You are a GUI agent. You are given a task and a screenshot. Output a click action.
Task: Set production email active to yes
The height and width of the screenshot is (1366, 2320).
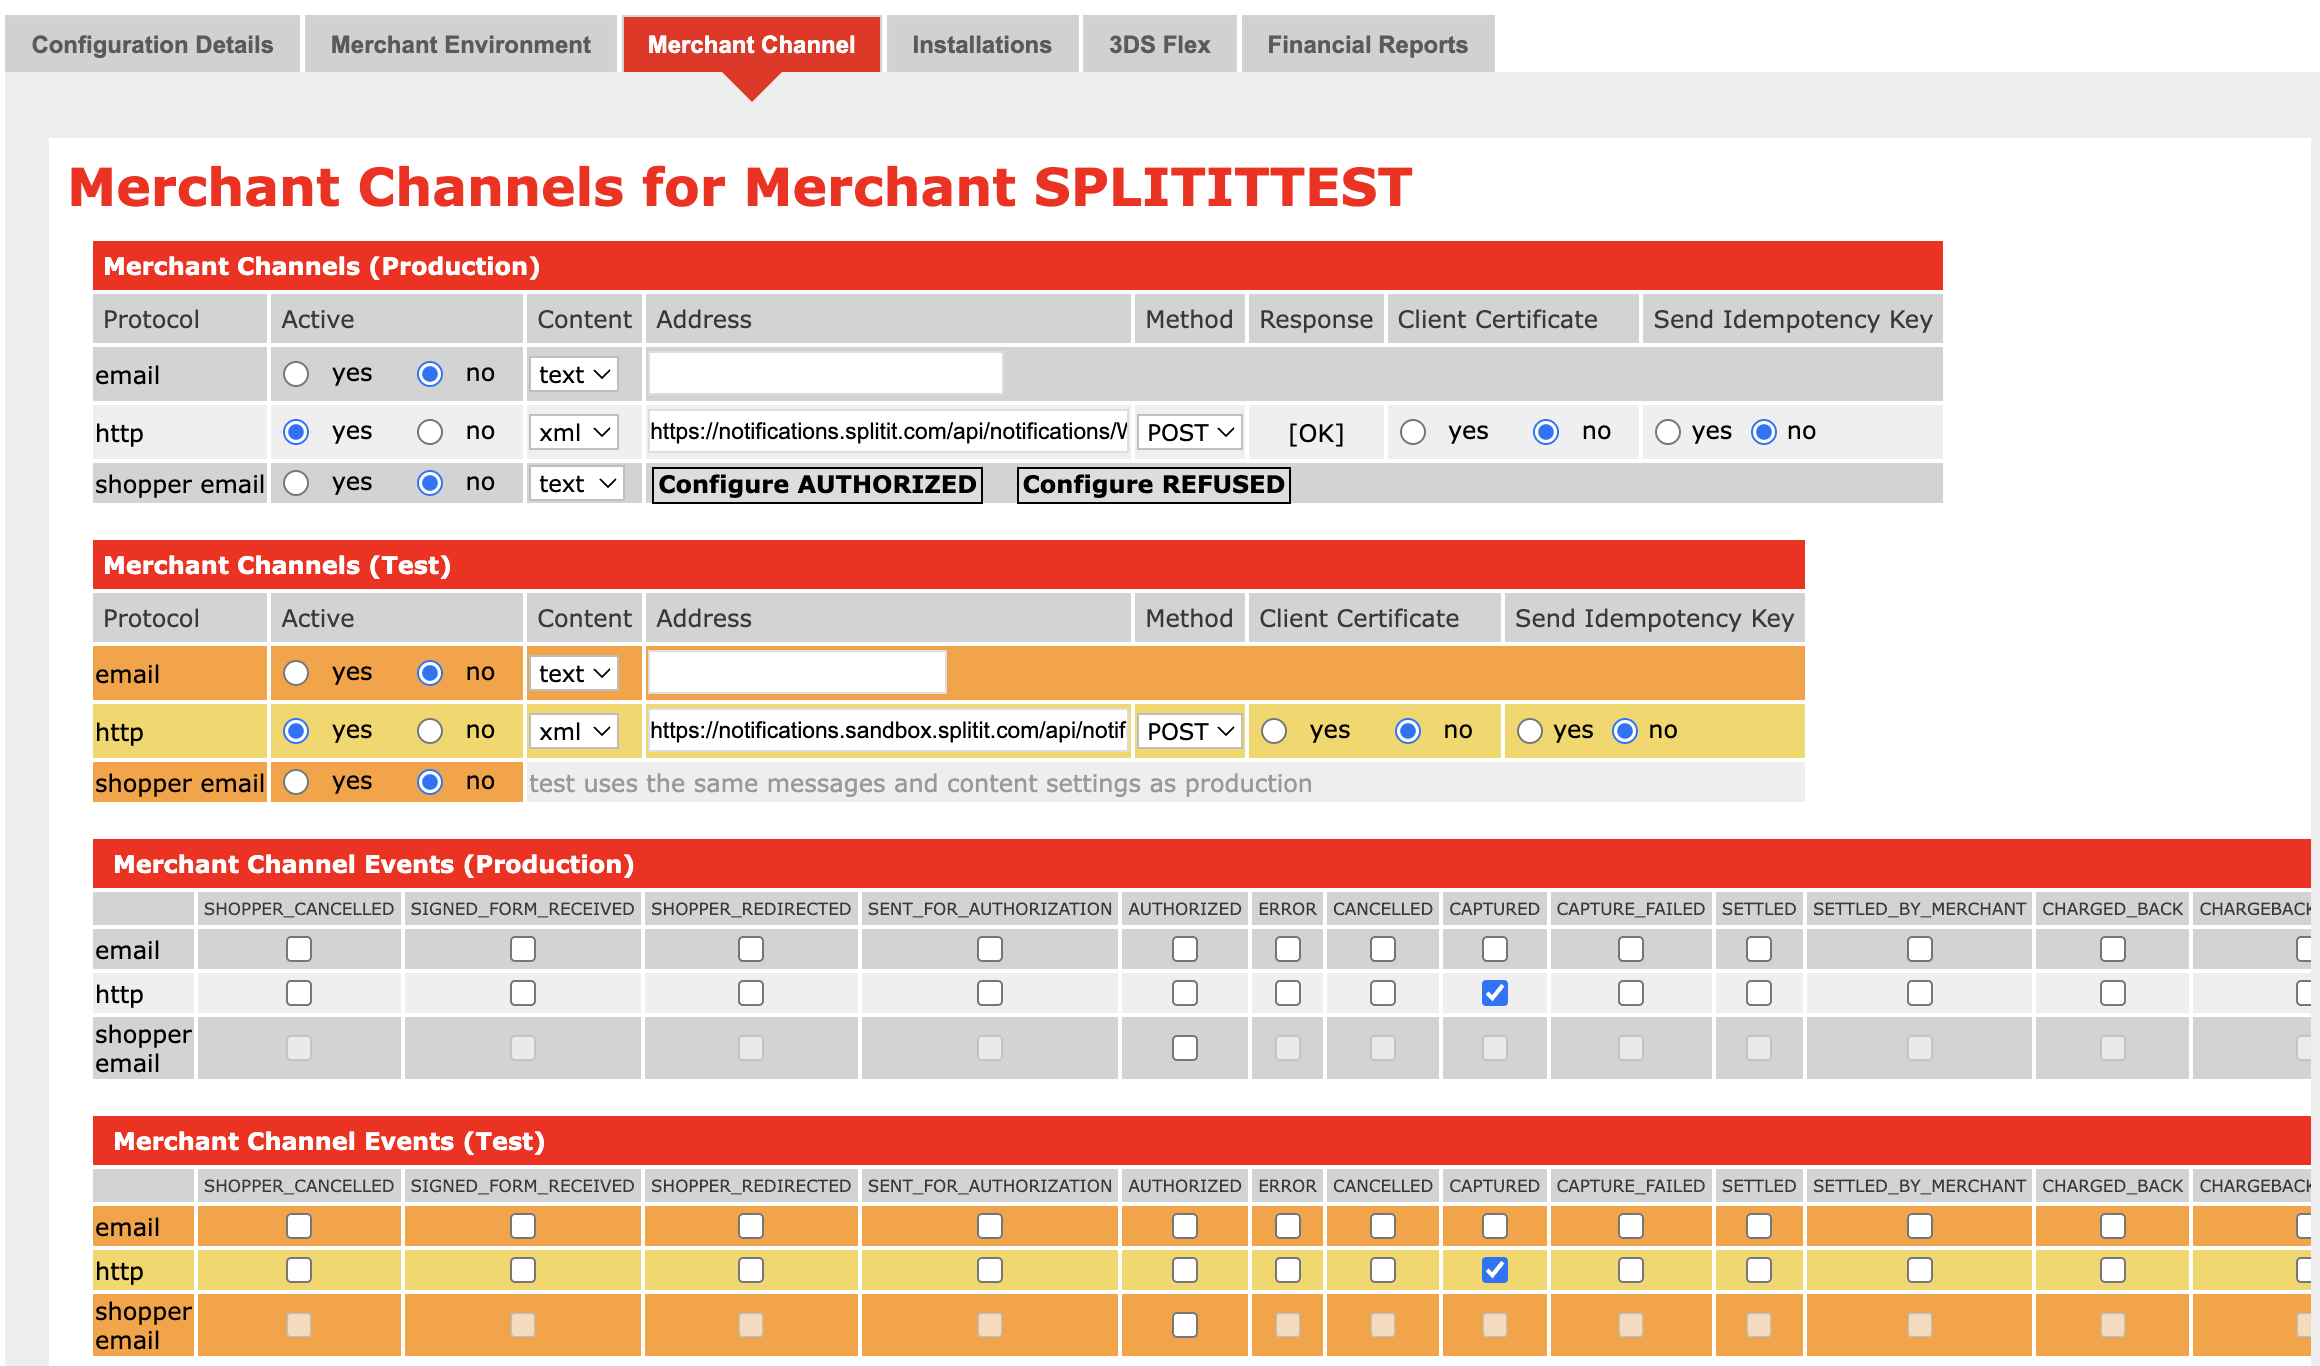pyautogui.click(x=296, y=374)
